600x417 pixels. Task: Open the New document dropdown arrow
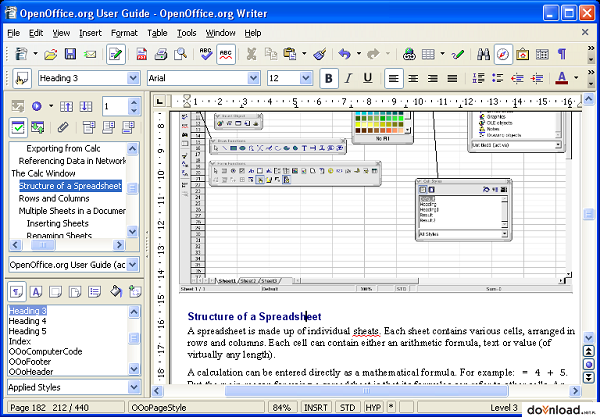point(35,54)
